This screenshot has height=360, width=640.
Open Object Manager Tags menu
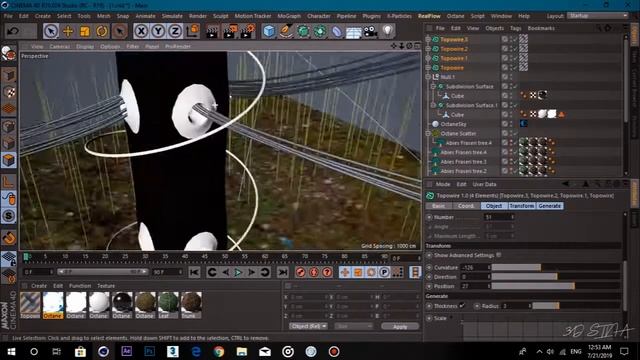(516, 28)
